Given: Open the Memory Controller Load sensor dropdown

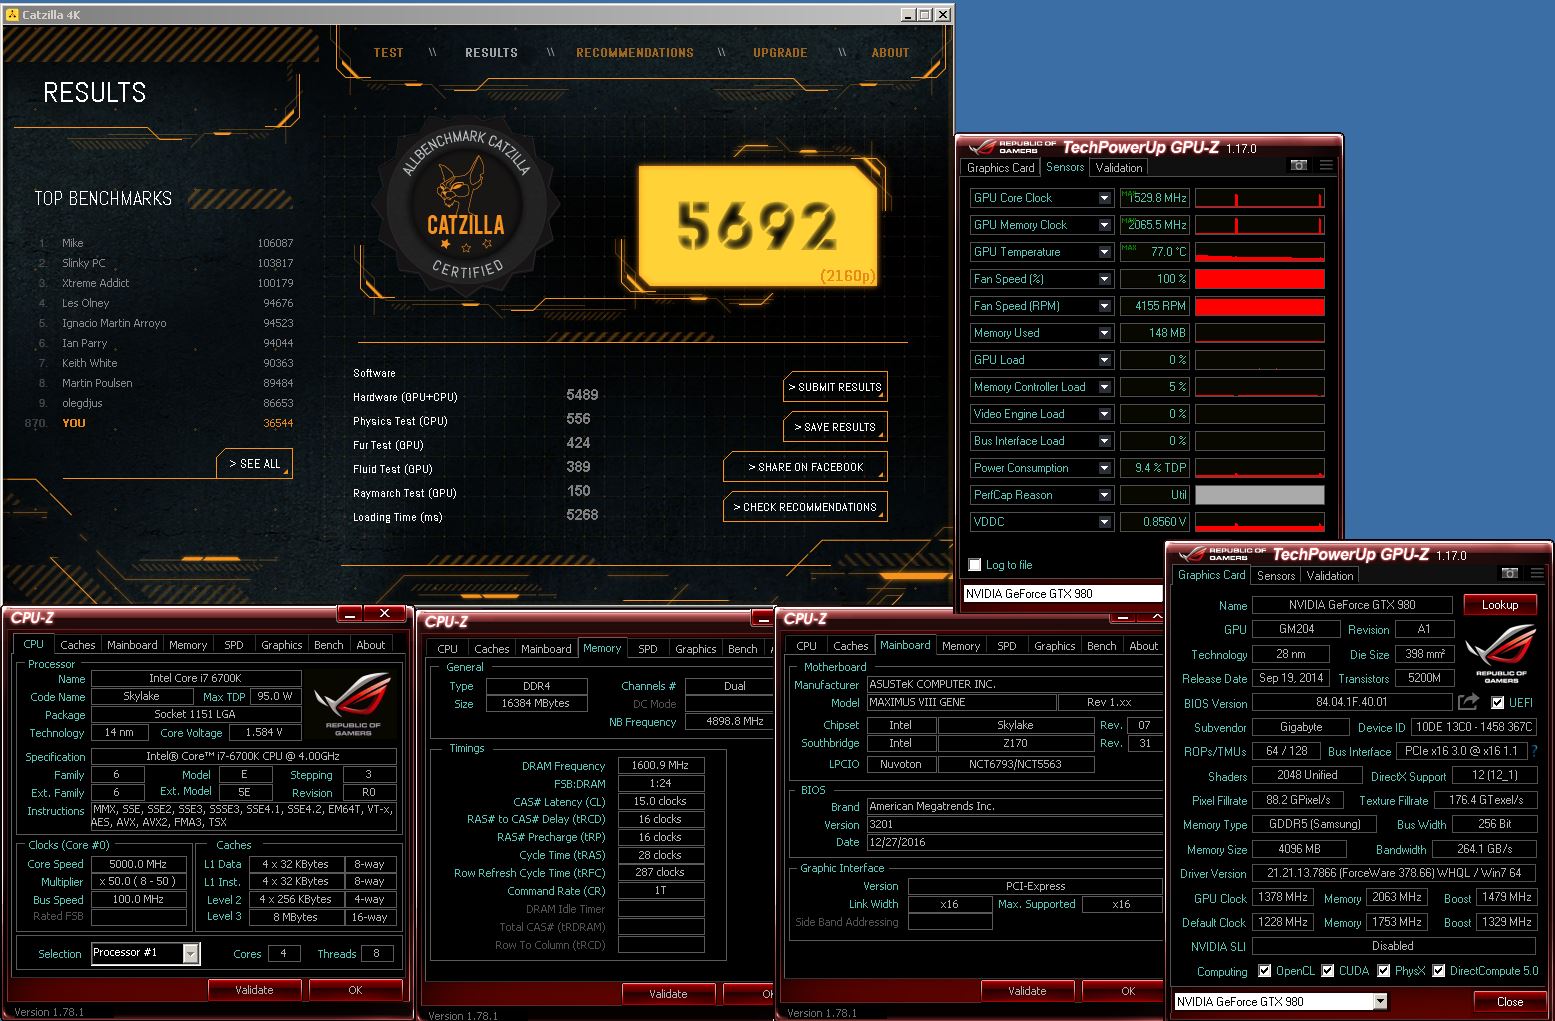Looking at the screenshot, I should tap(1105, 387).
